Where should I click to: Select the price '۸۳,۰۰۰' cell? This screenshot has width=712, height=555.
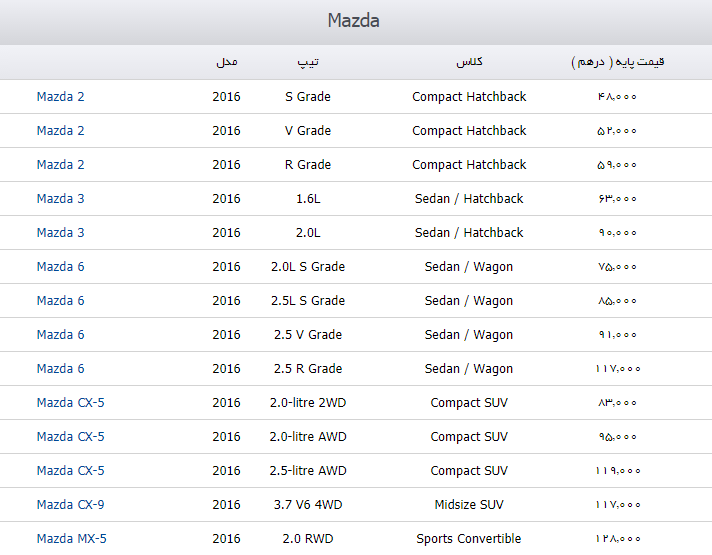pos(618,403)
